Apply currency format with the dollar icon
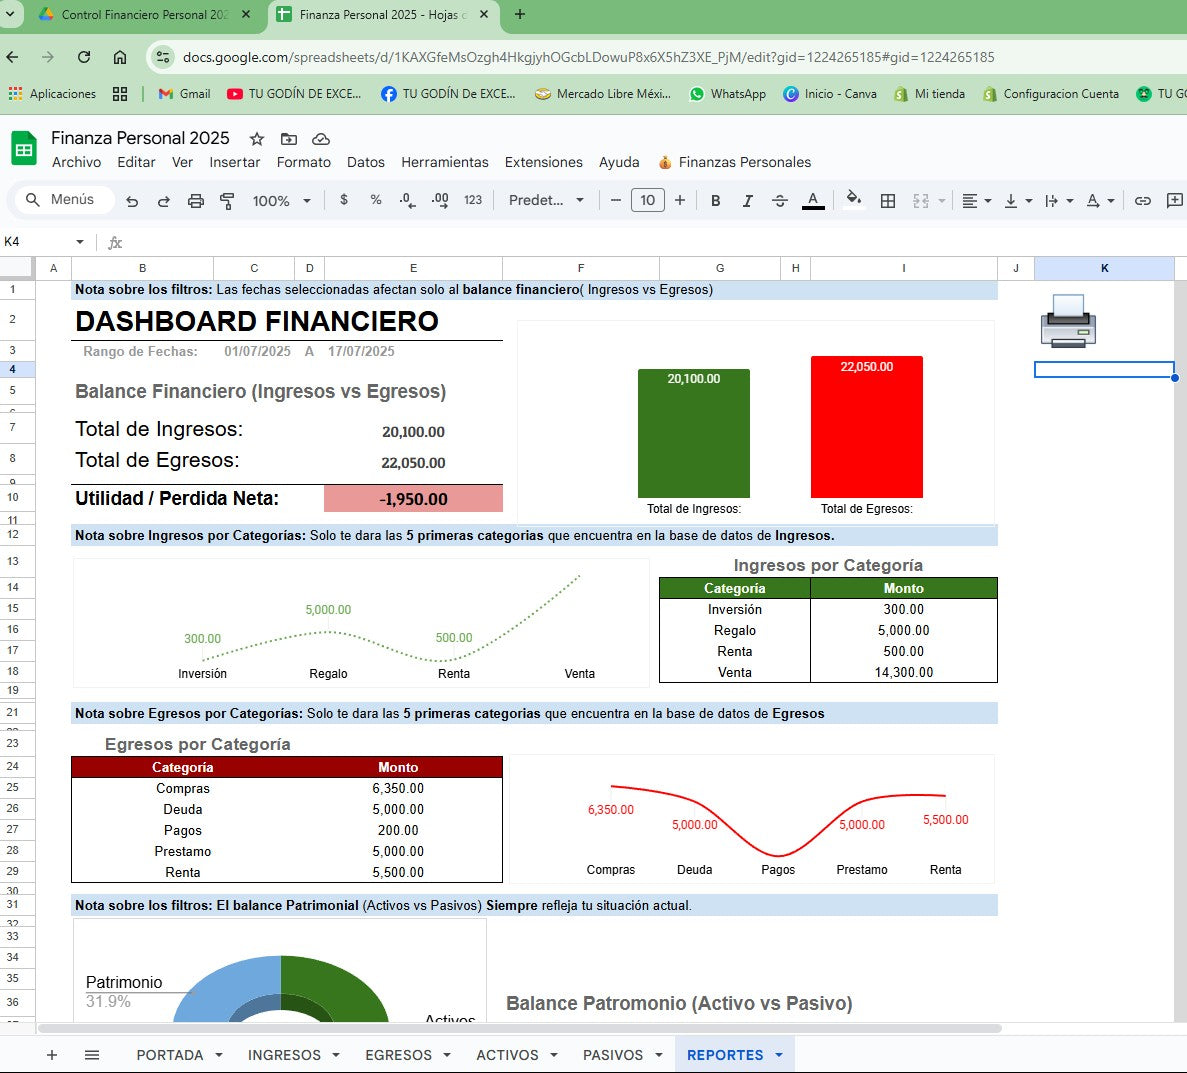This screenshot has width=1187, height=1073. coord(344,200)
